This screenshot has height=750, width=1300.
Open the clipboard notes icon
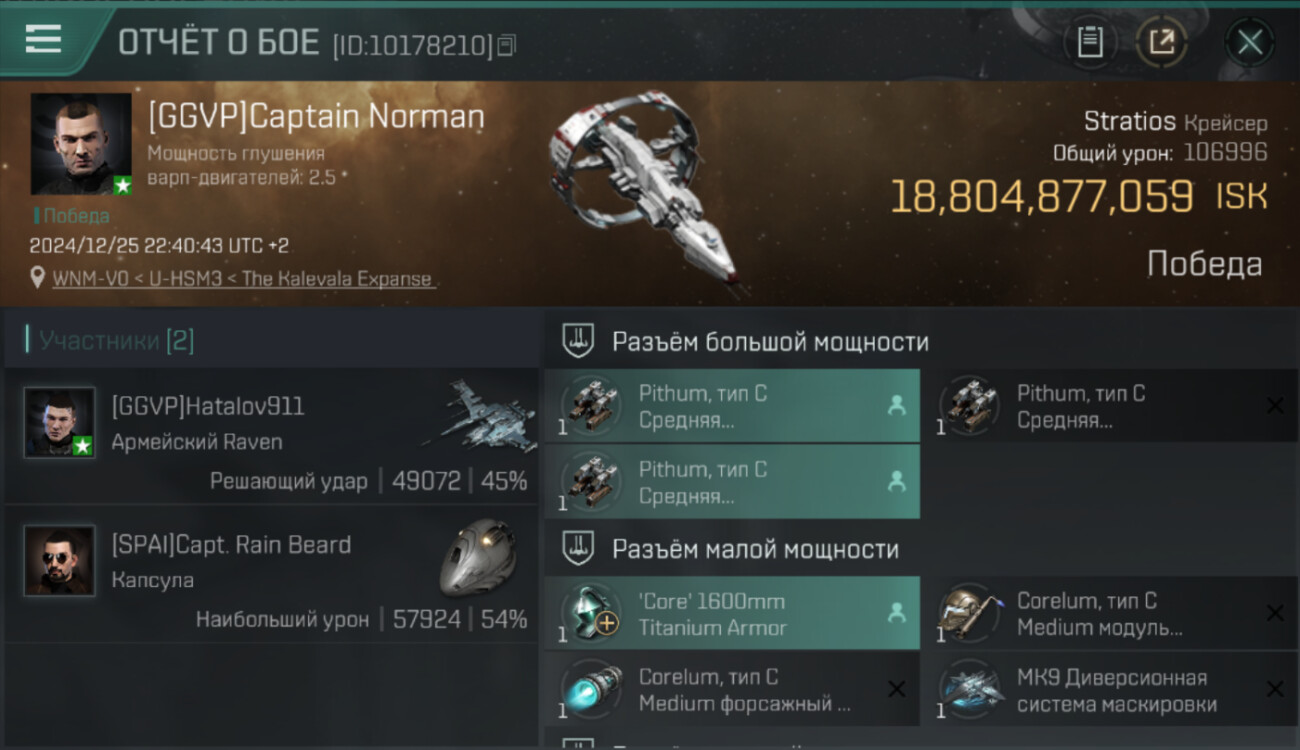coord(1090,42)
